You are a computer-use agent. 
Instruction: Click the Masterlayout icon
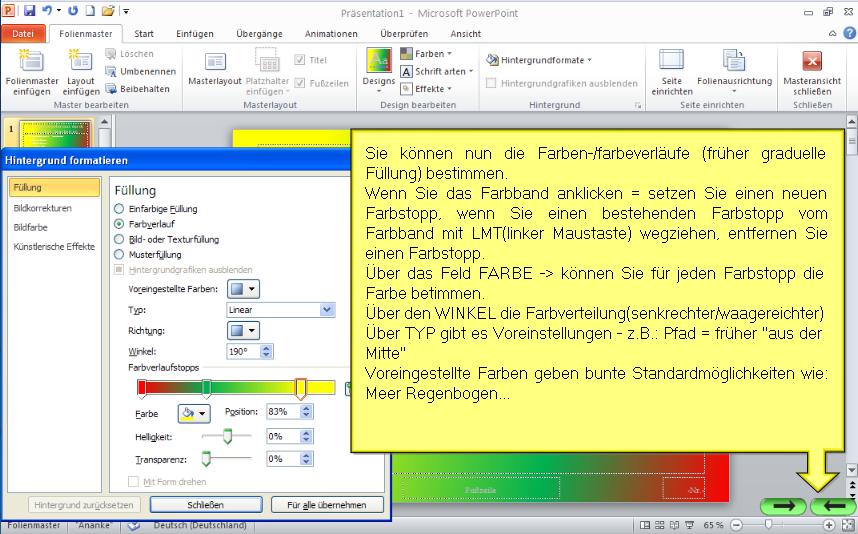tap(215, 63)
